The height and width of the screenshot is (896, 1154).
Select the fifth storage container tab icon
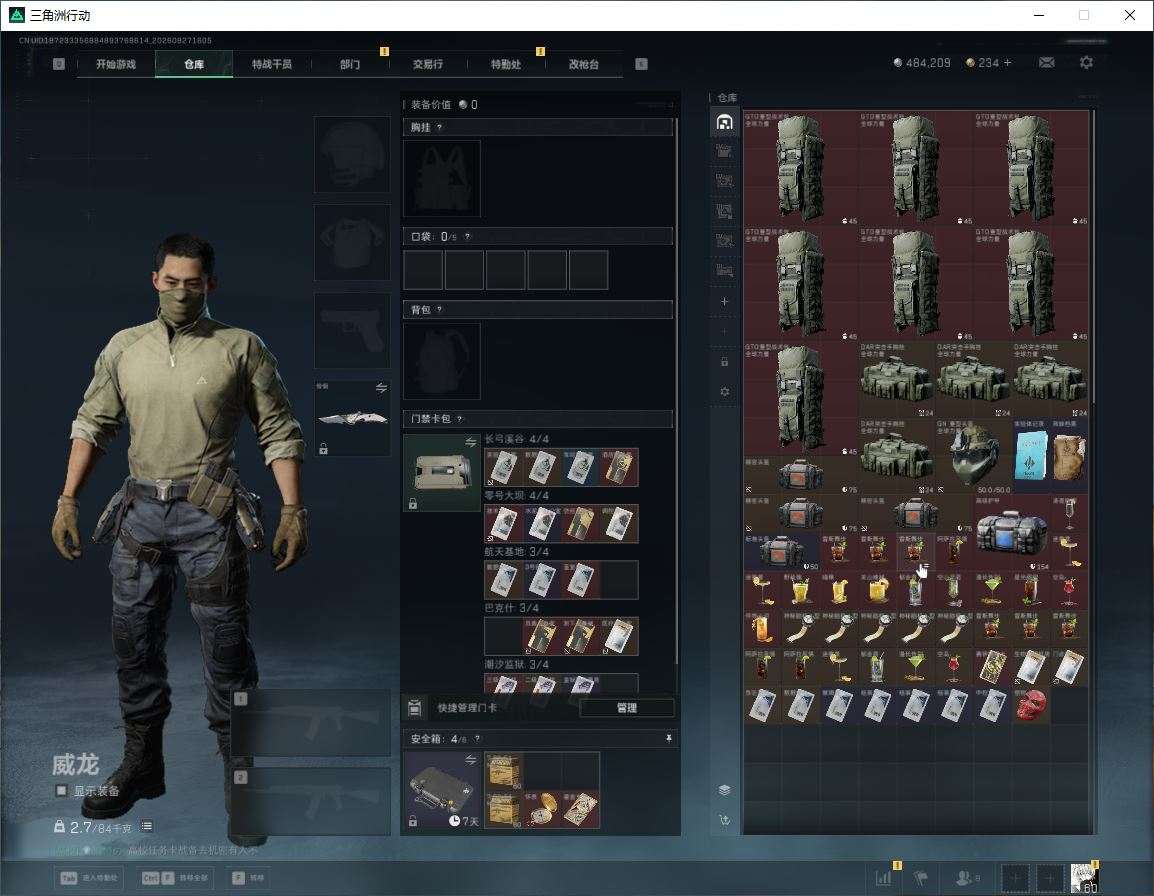[x=724, y=241]
